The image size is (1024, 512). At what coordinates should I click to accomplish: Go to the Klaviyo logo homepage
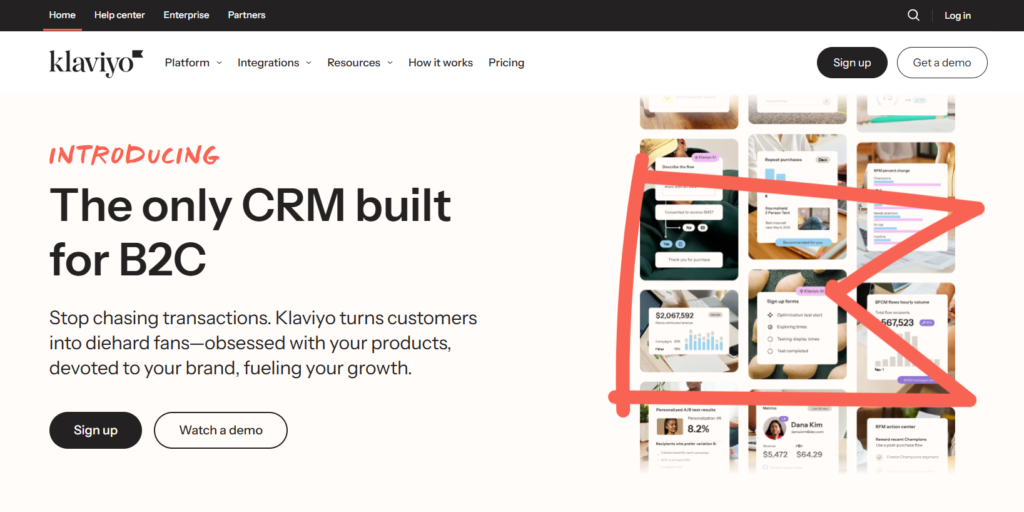pos(96,63)
